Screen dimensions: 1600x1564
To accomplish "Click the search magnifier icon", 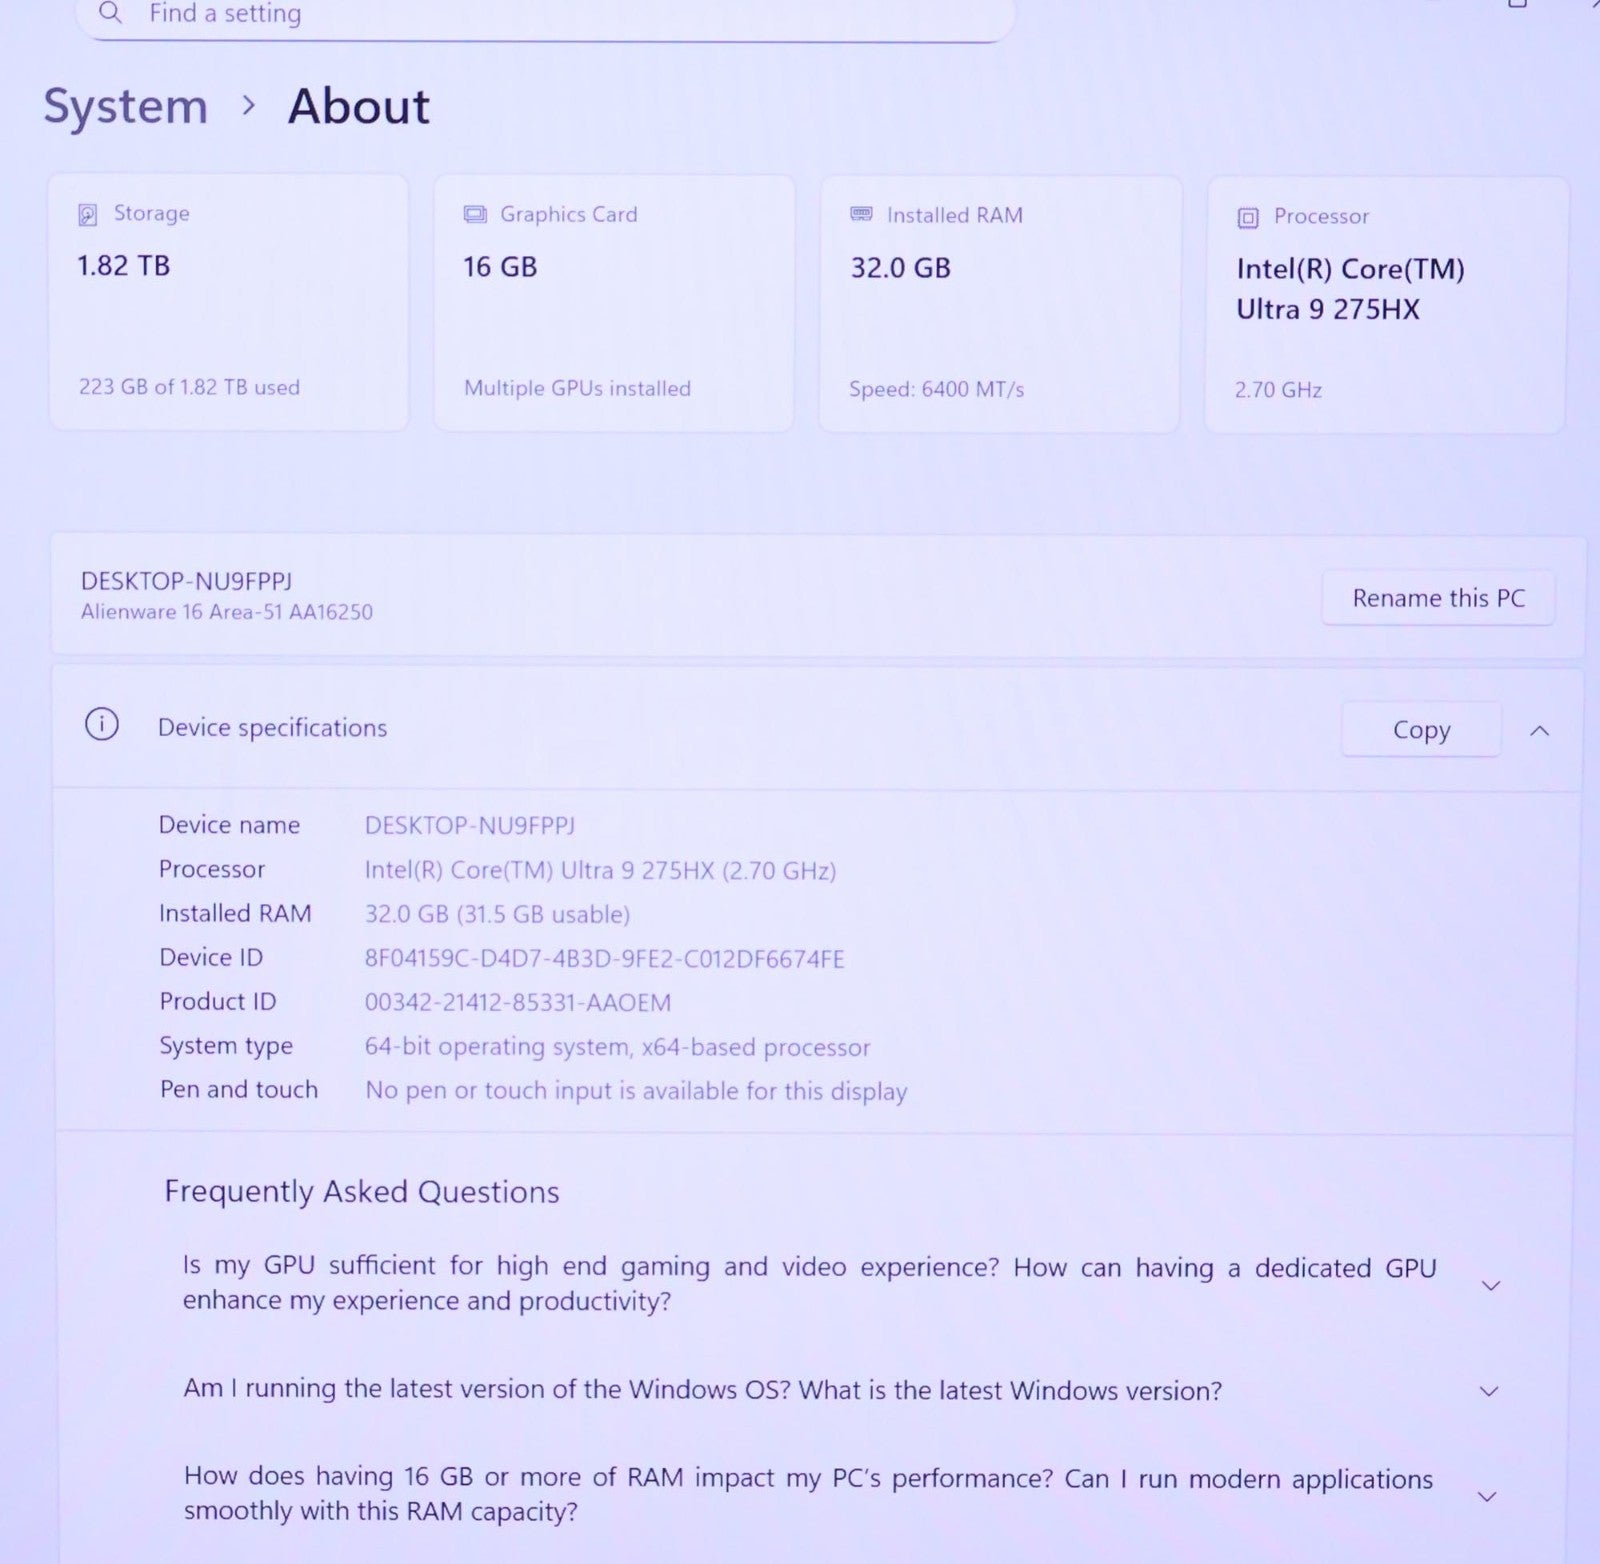I will pos(111,13).
